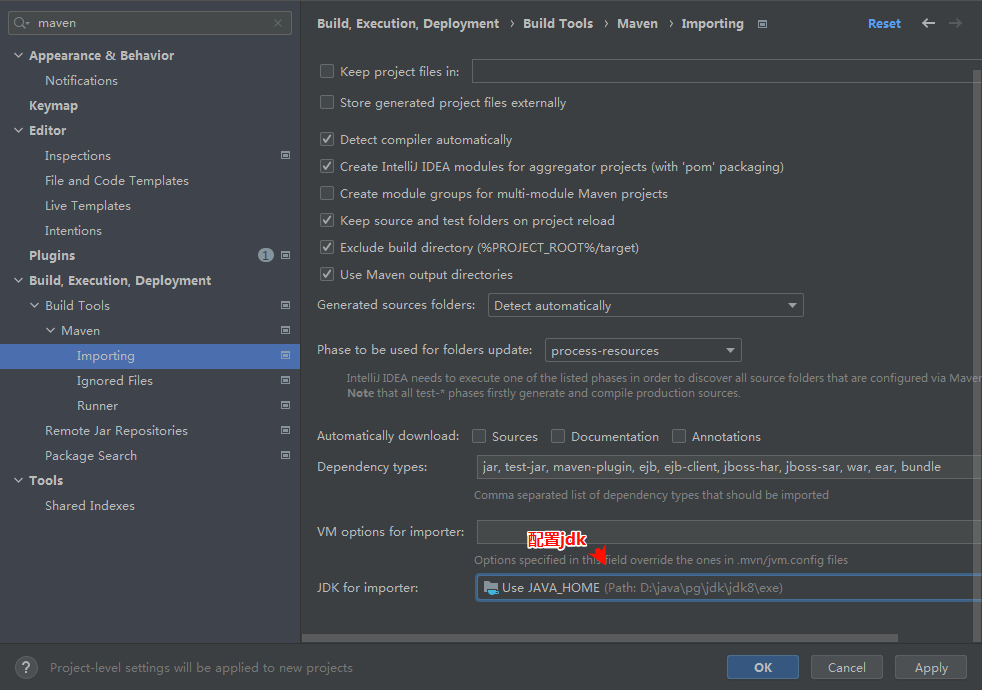This screenshot has width=982, height=690.
Task: Select Shared Indexes under Tools
Action: tap(90, 505)
